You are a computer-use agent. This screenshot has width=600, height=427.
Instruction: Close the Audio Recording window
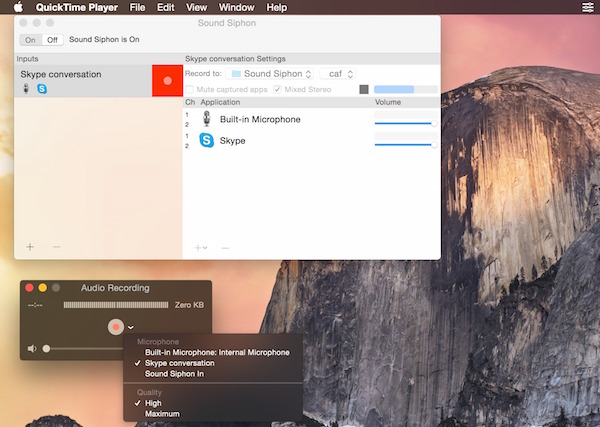29,288
